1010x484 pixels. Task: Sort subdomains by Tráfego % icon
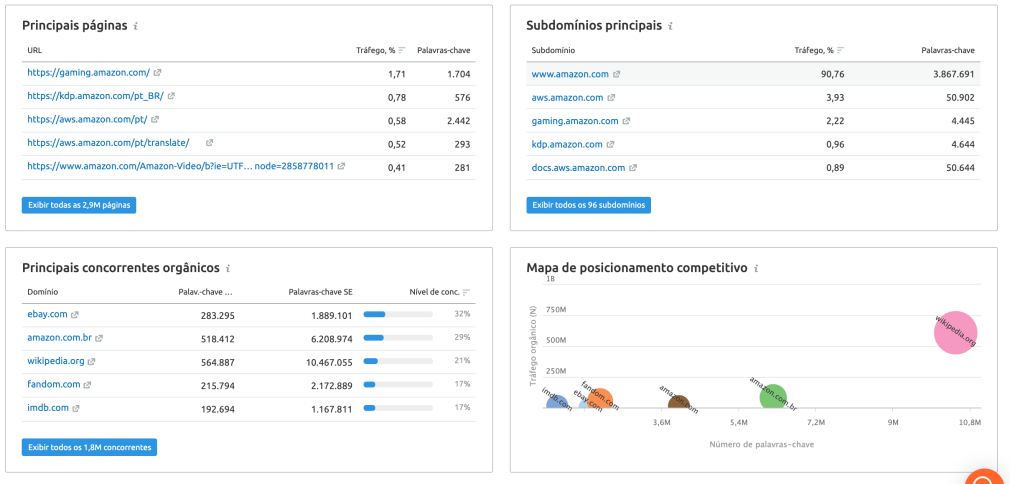tap(841, 50)
